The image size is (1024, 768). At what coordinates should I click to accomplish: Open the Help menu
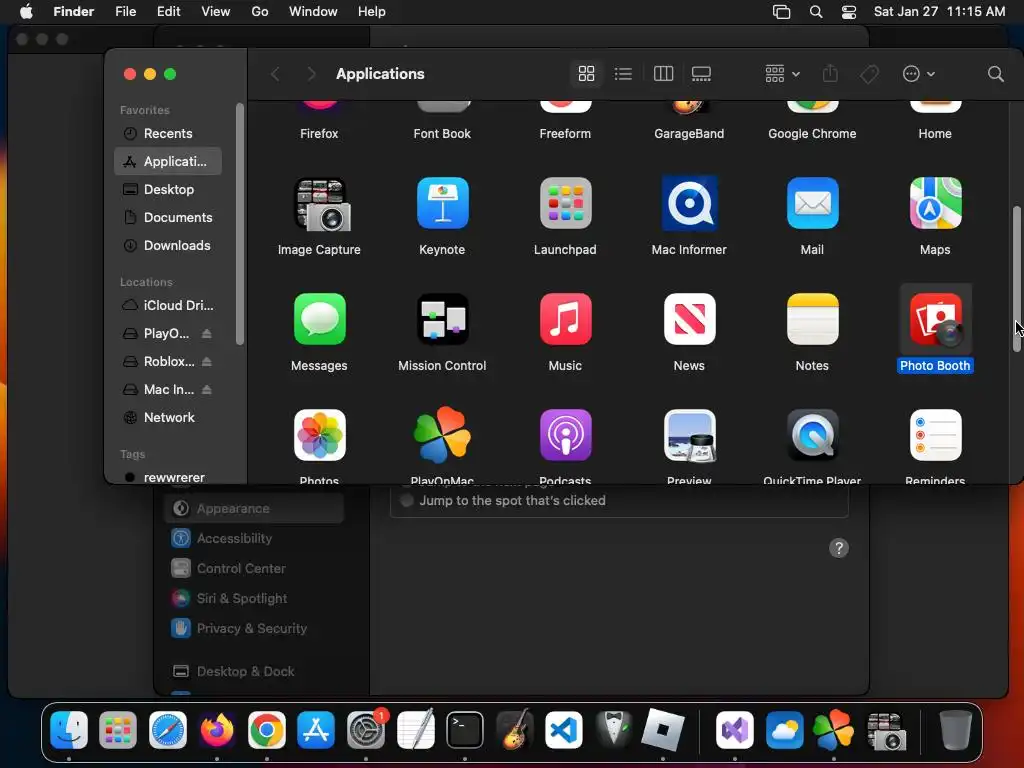[x=372, y=12]
